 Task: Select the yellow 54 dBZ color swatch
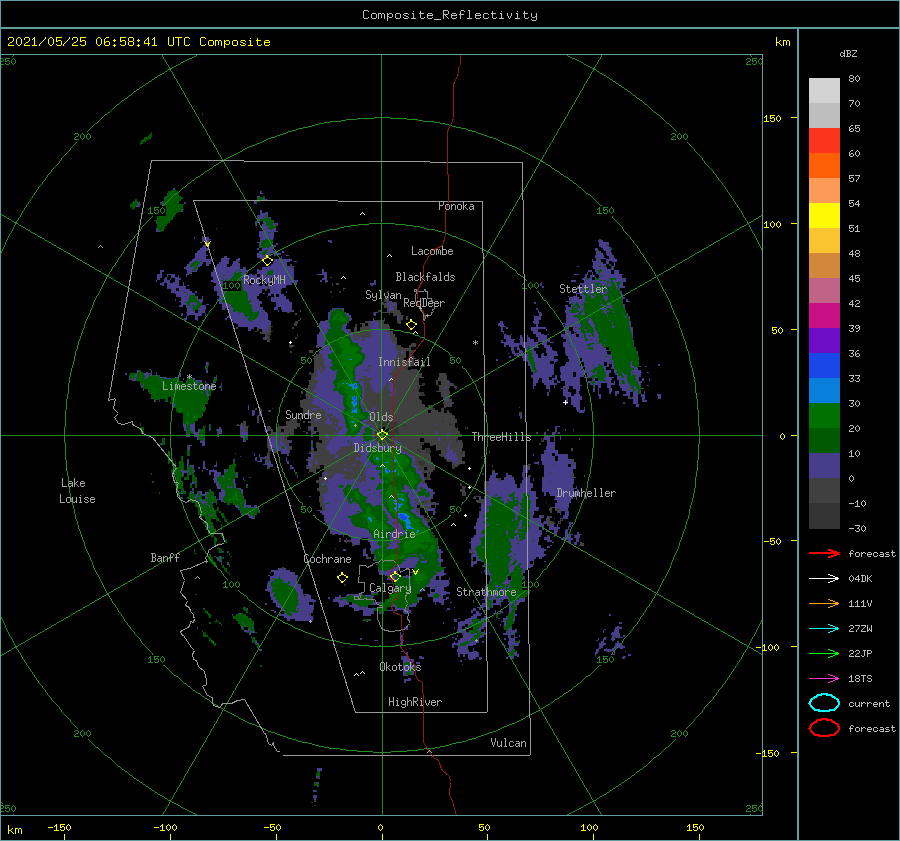click(x=824, y=215)
